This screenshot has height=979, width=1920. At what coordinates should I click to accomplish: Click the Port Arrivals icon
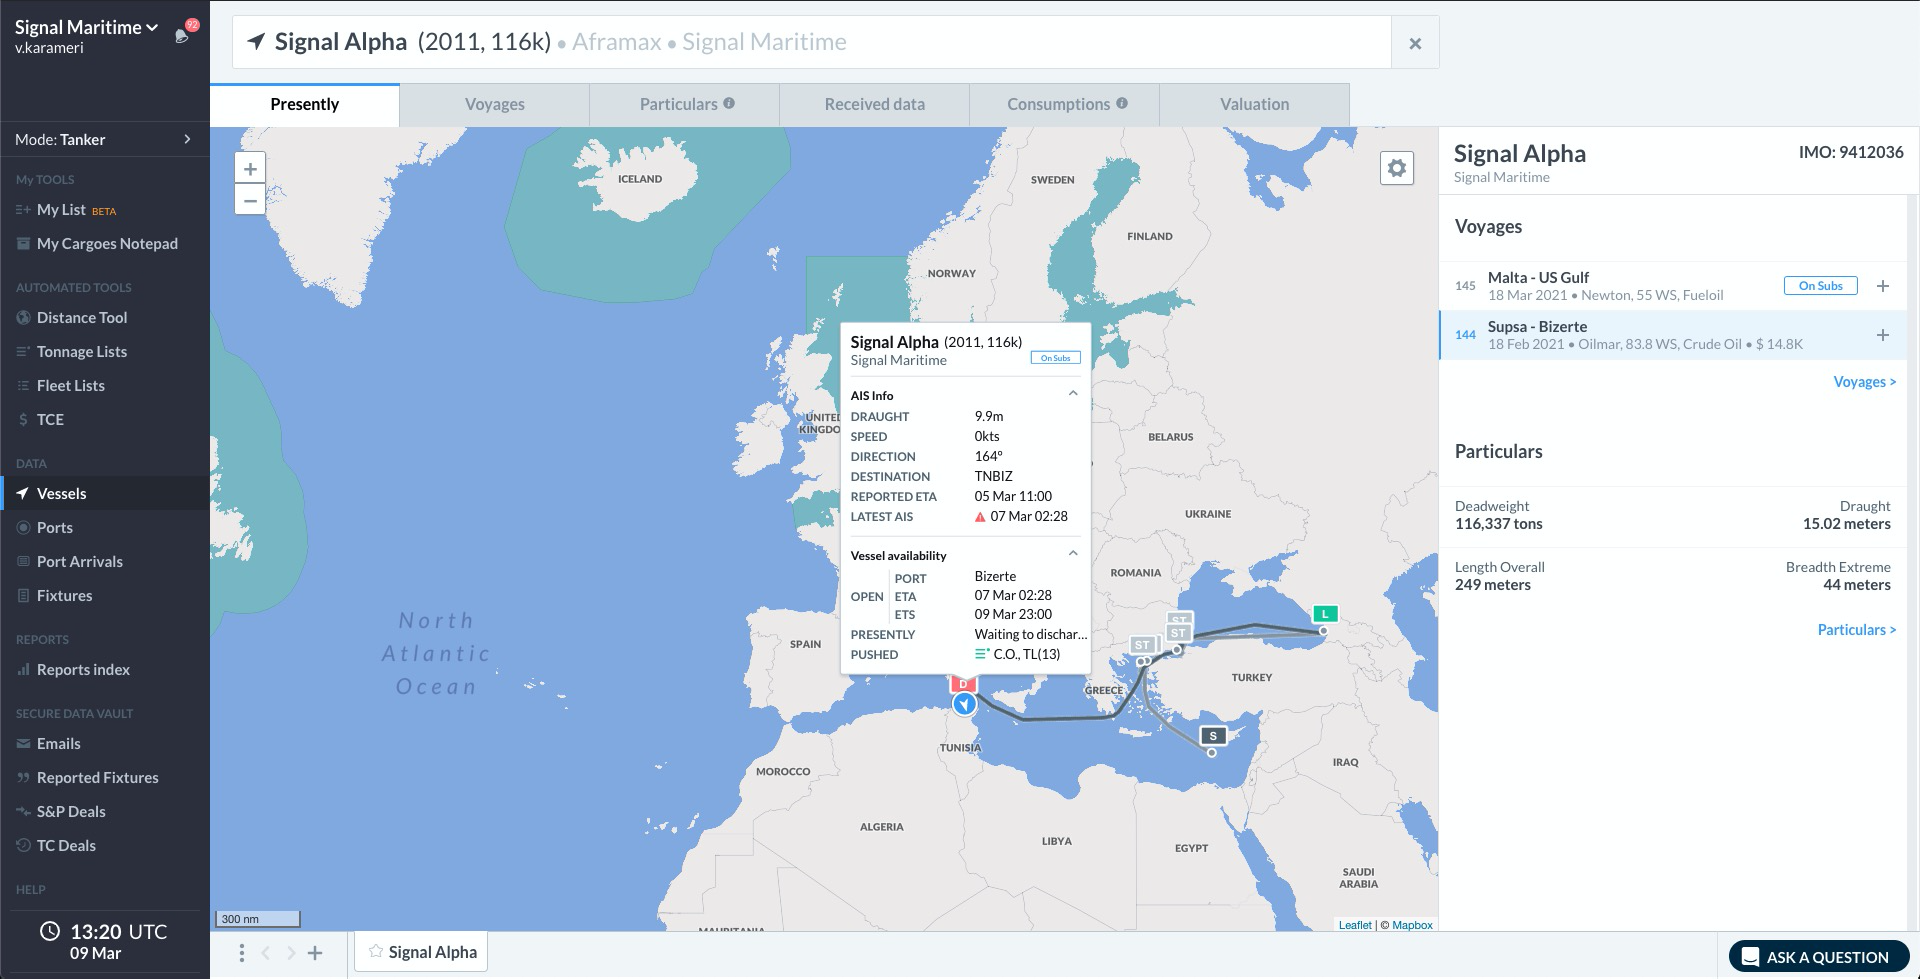(23, 562)
